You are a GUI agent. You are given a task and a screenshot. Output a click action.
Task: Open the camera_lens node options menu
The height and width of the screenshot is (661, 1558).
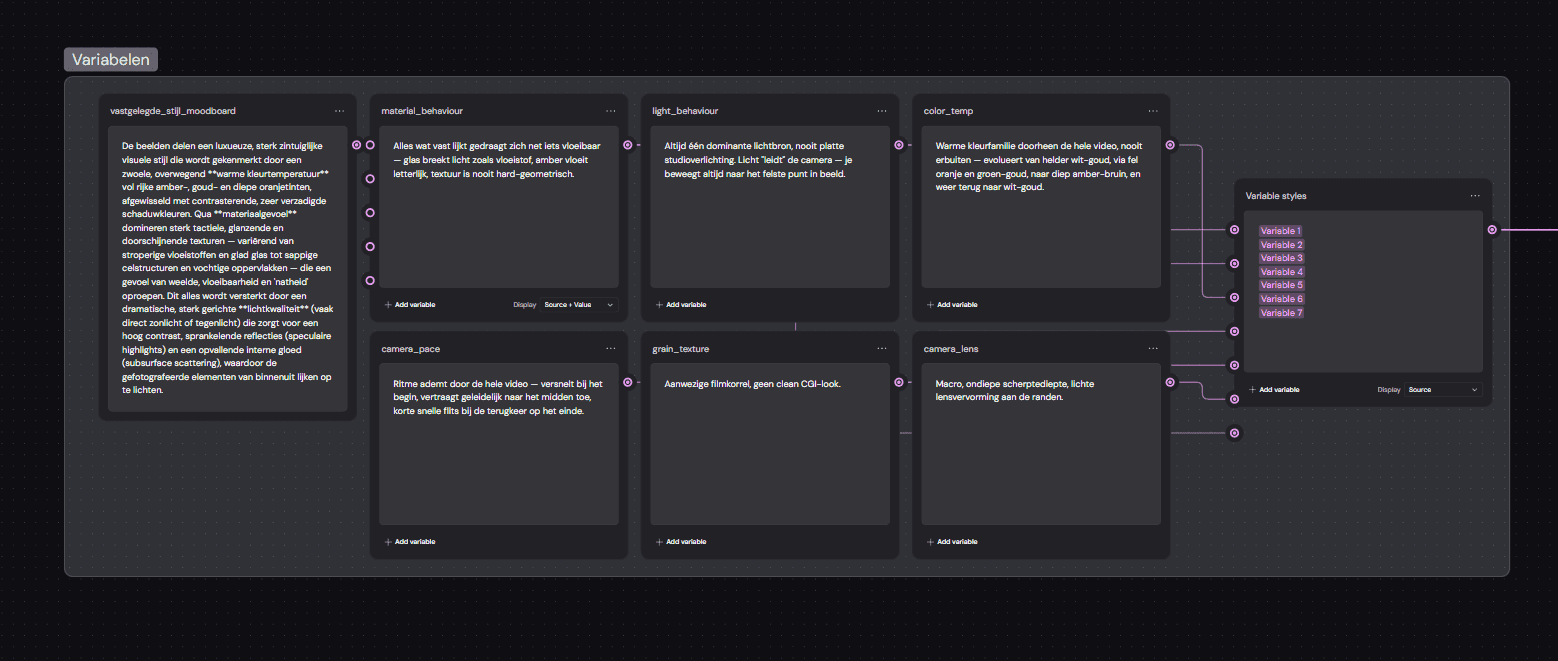(x=1153, y=349)
